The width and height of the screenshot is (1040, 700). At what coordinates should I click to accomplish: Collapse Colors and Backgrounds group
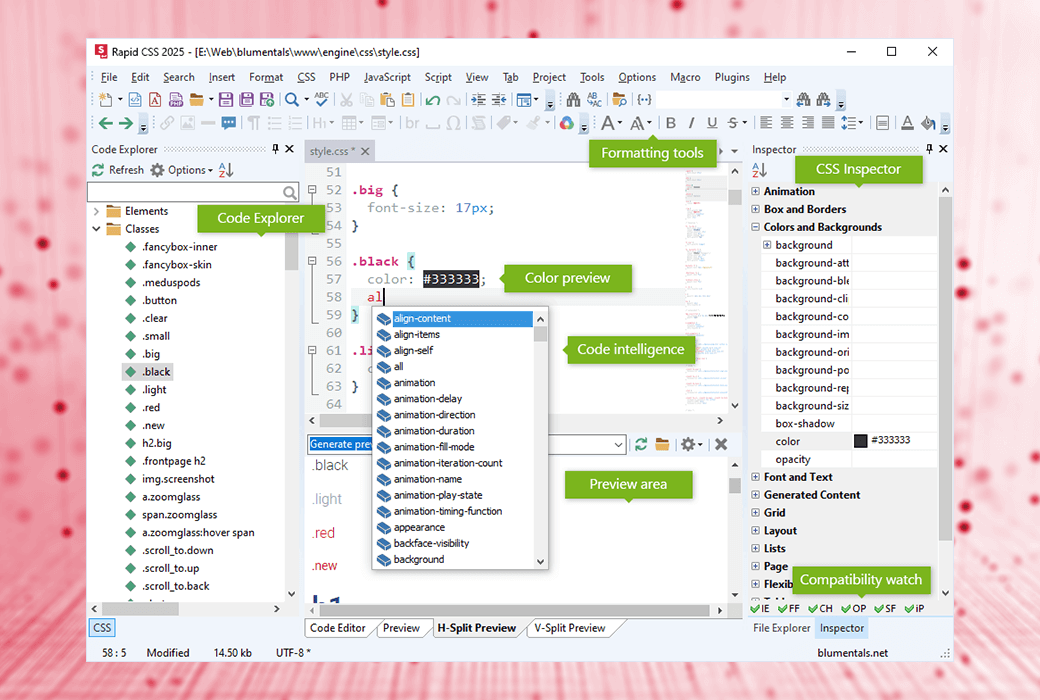point(755,227)
